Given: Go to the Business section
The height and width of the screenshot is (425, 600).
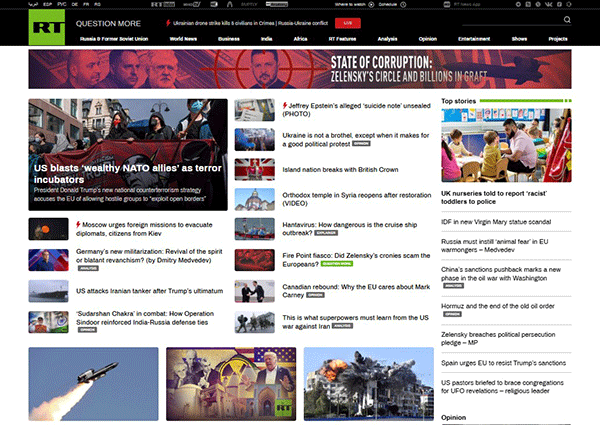Looking at the screenshot, I should 229,39.
